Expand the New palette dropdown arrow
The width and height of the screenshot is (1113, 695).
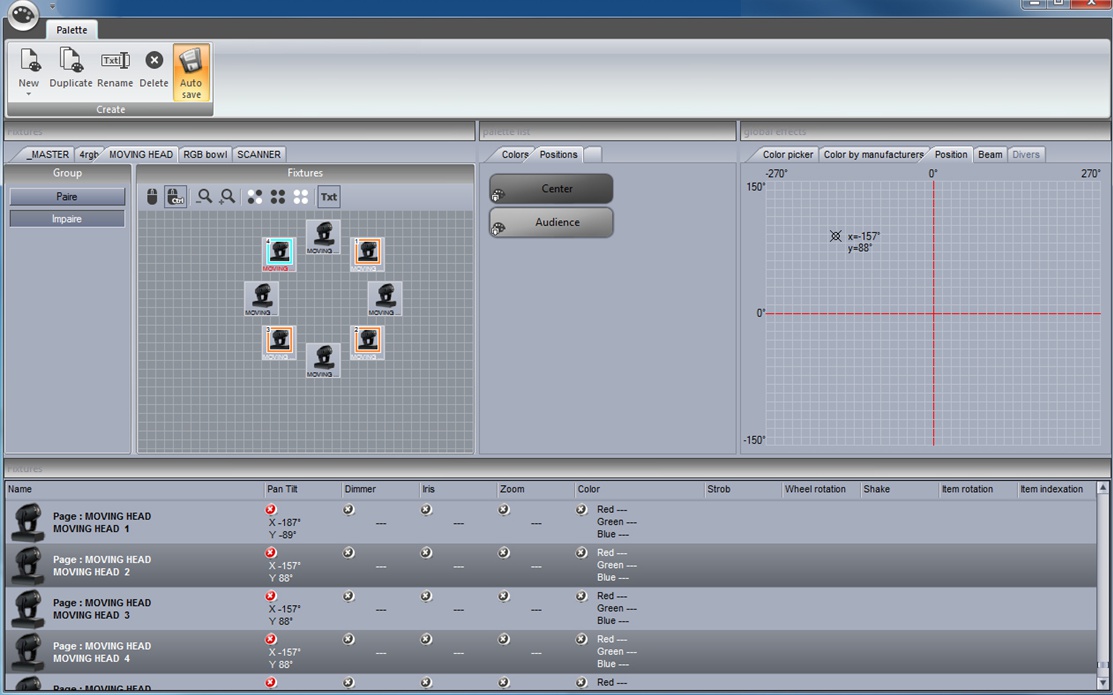(28, 95)
